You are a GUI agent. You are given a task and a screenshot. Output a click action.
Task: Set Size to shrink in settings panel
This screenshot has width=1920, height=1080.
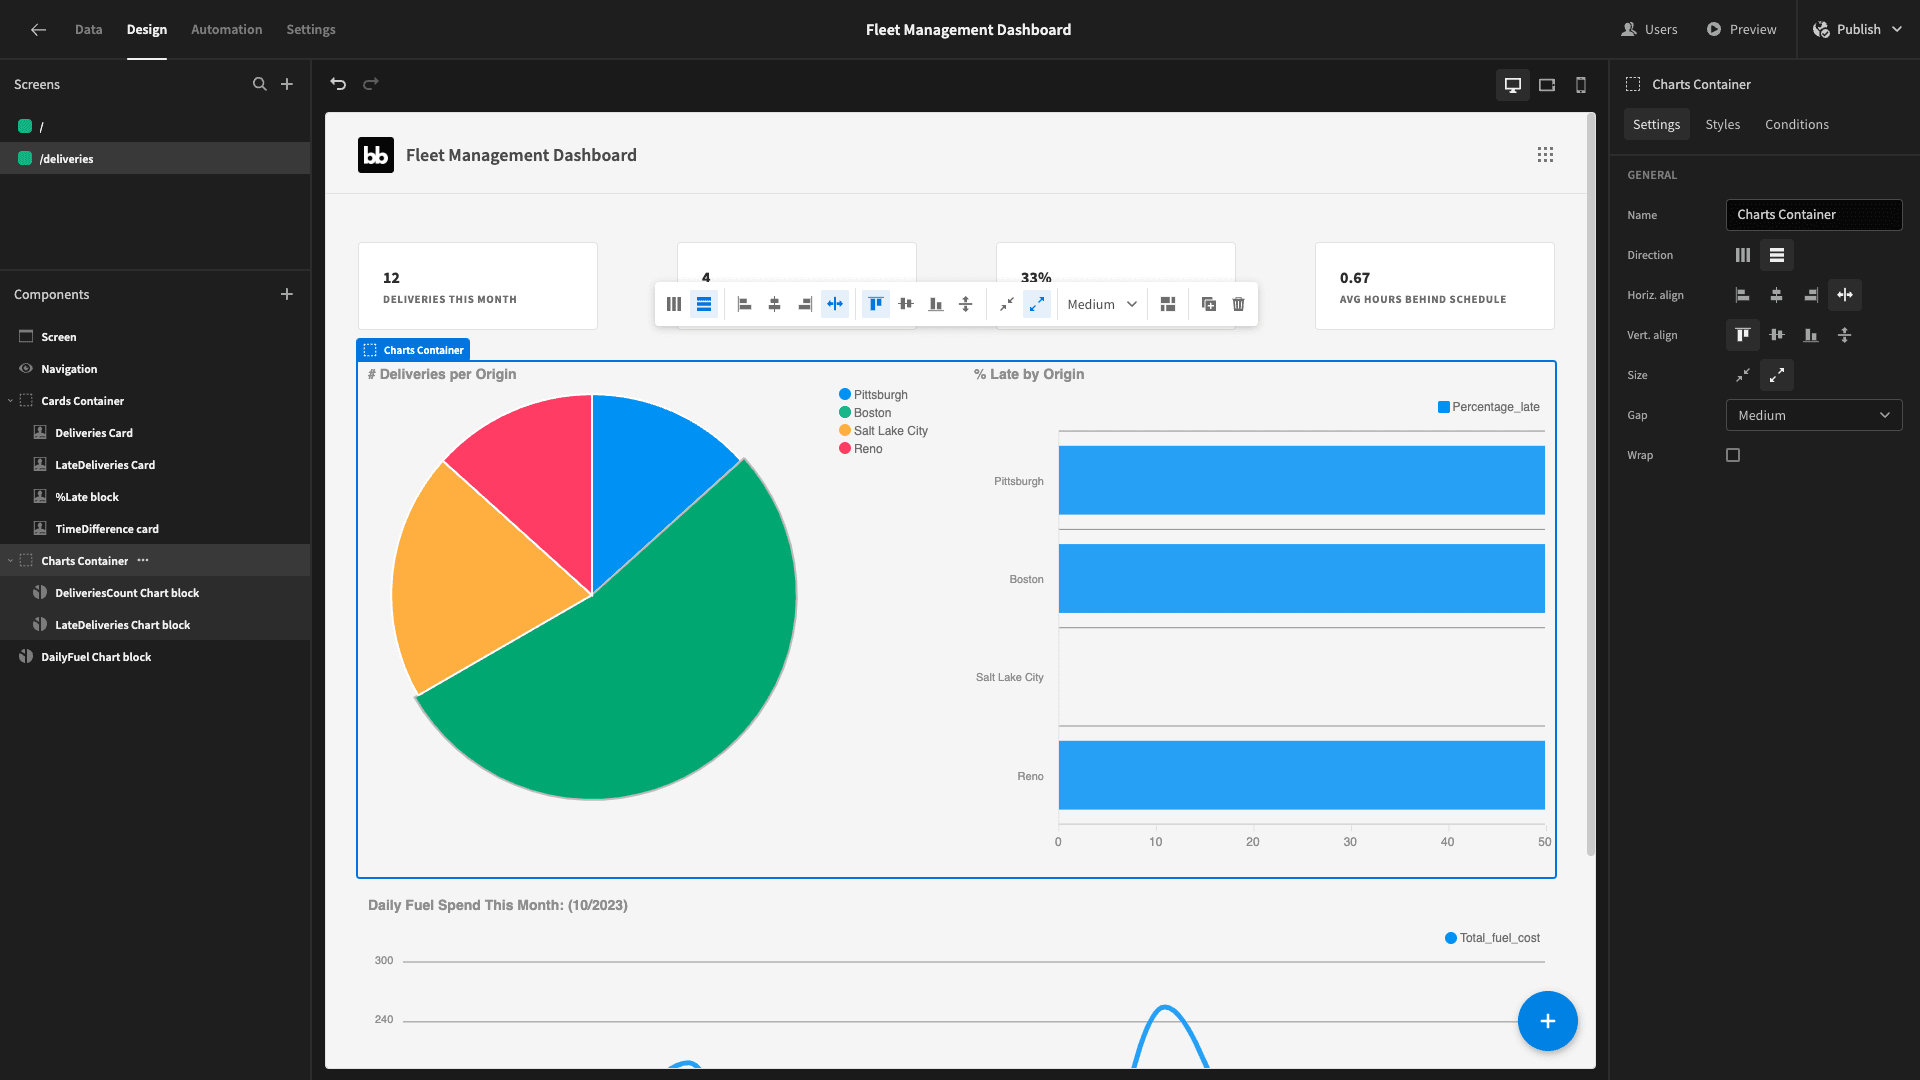[x=1743, y=375]
